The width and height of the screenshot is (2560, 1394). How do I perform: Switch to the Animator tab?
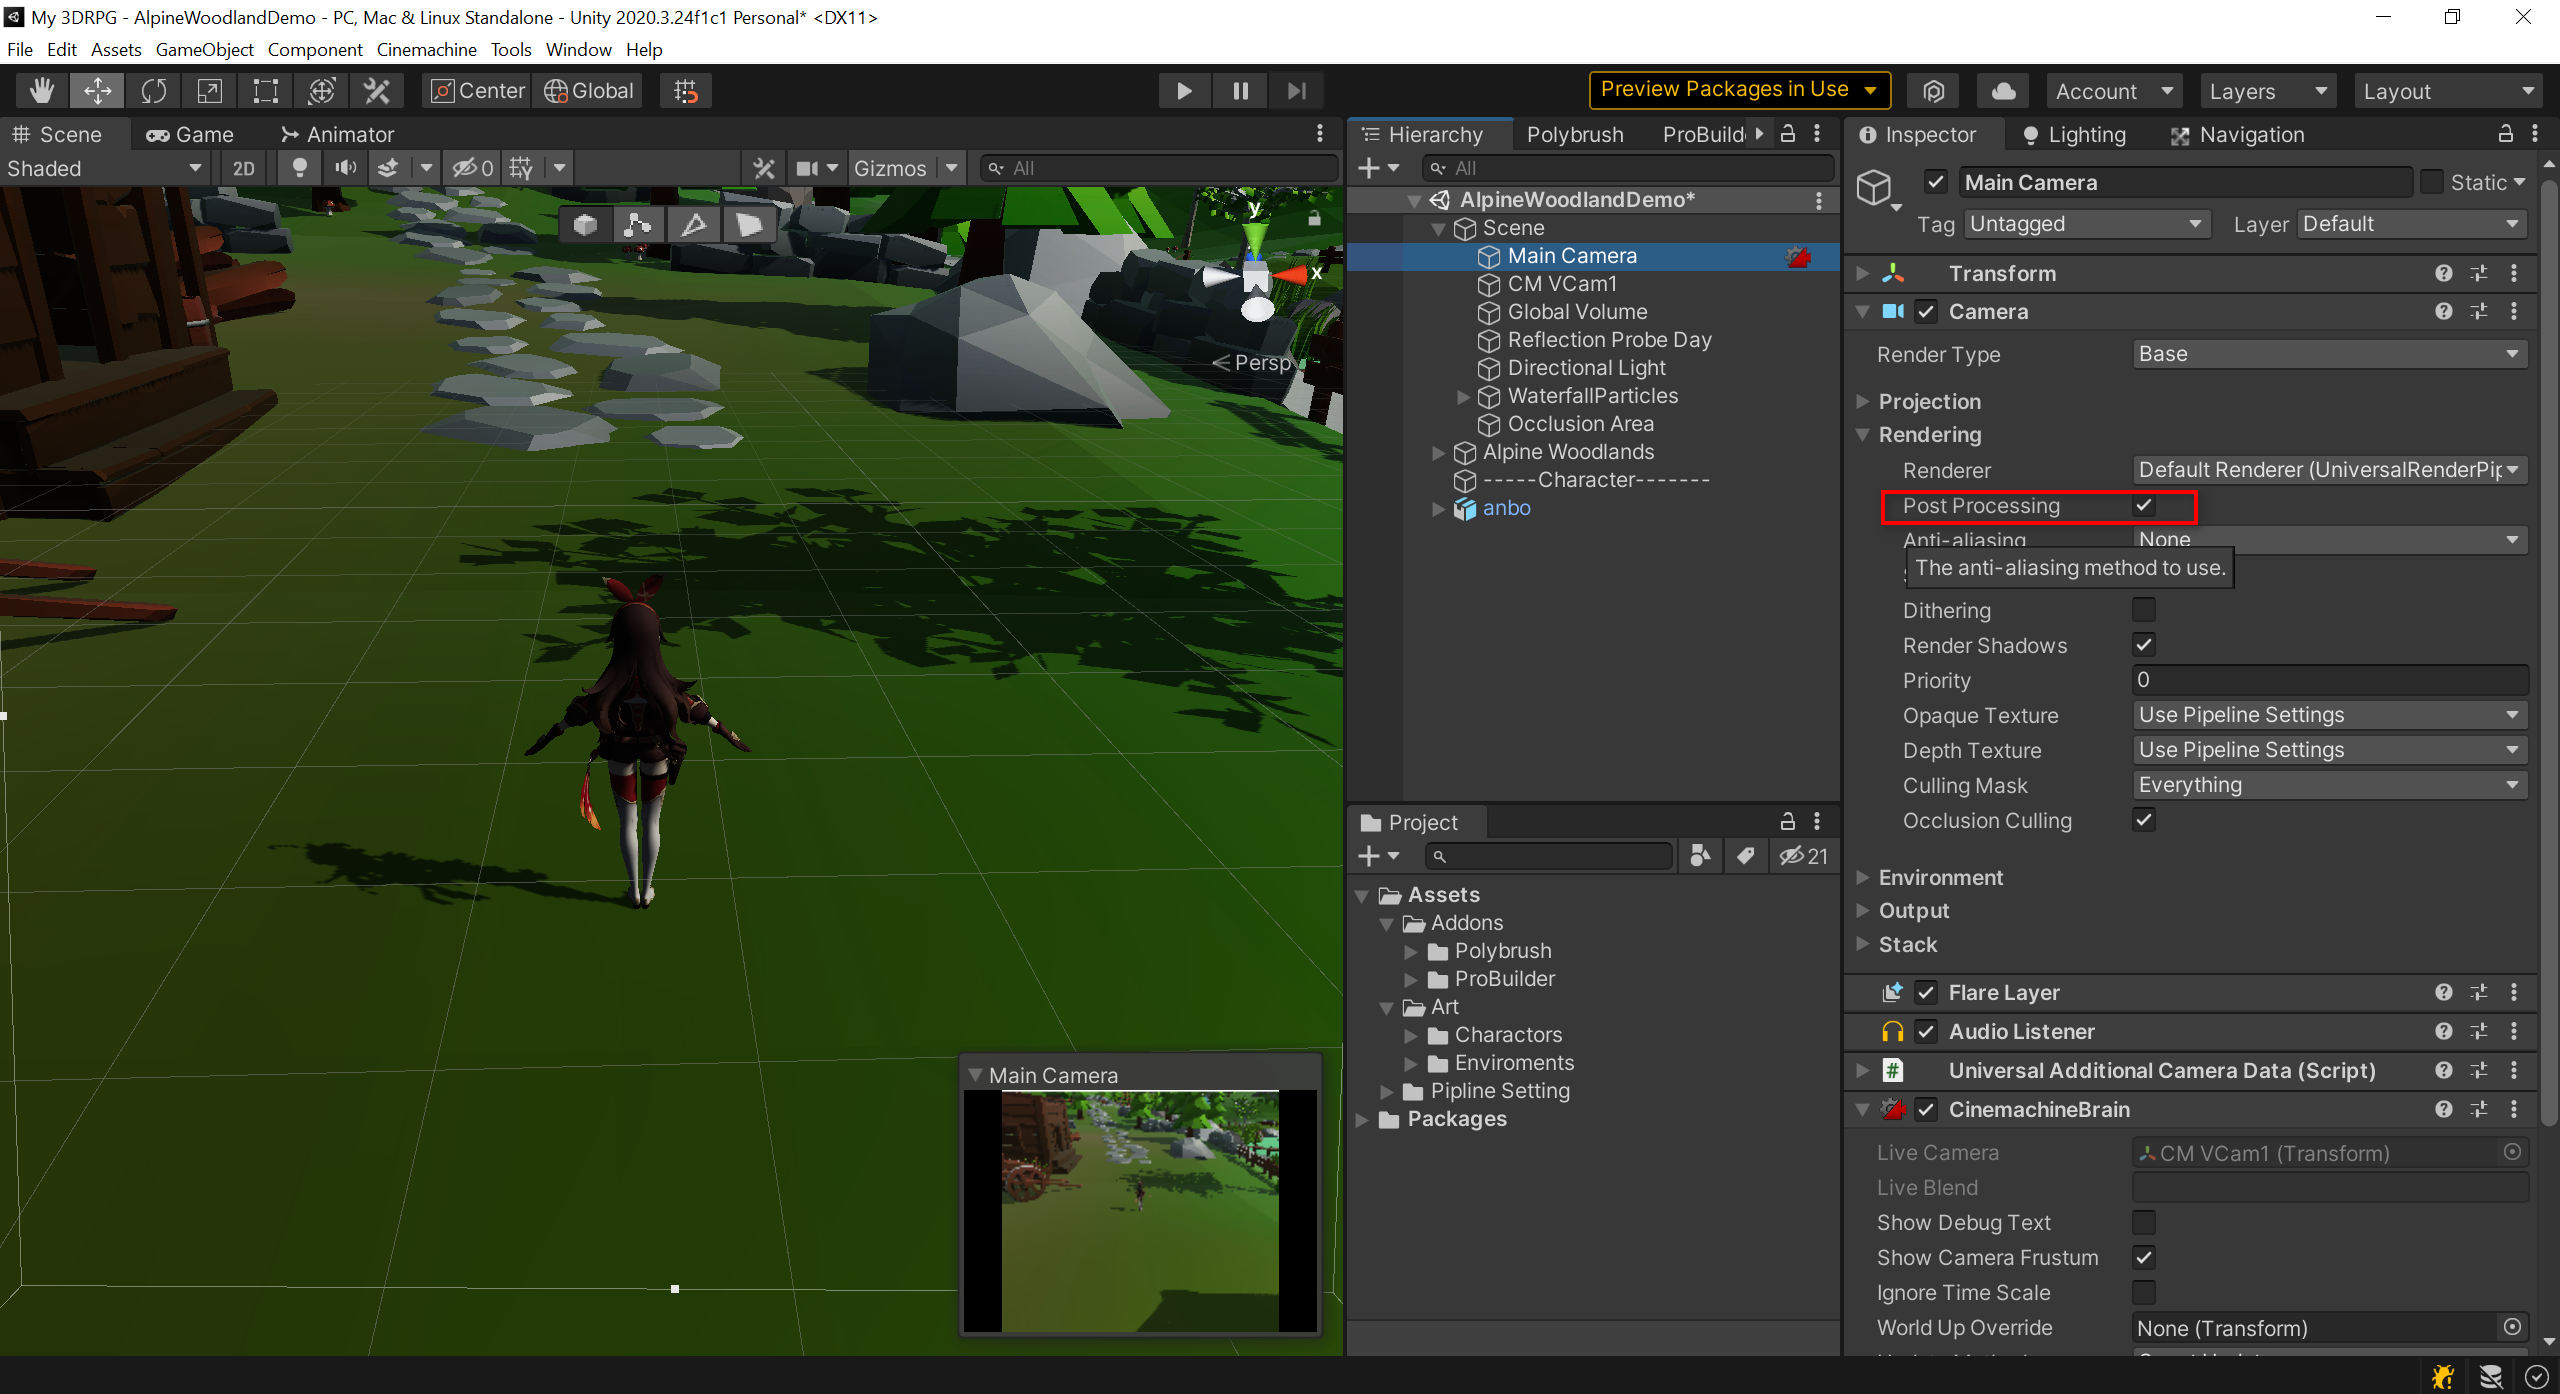pos(338,134)
